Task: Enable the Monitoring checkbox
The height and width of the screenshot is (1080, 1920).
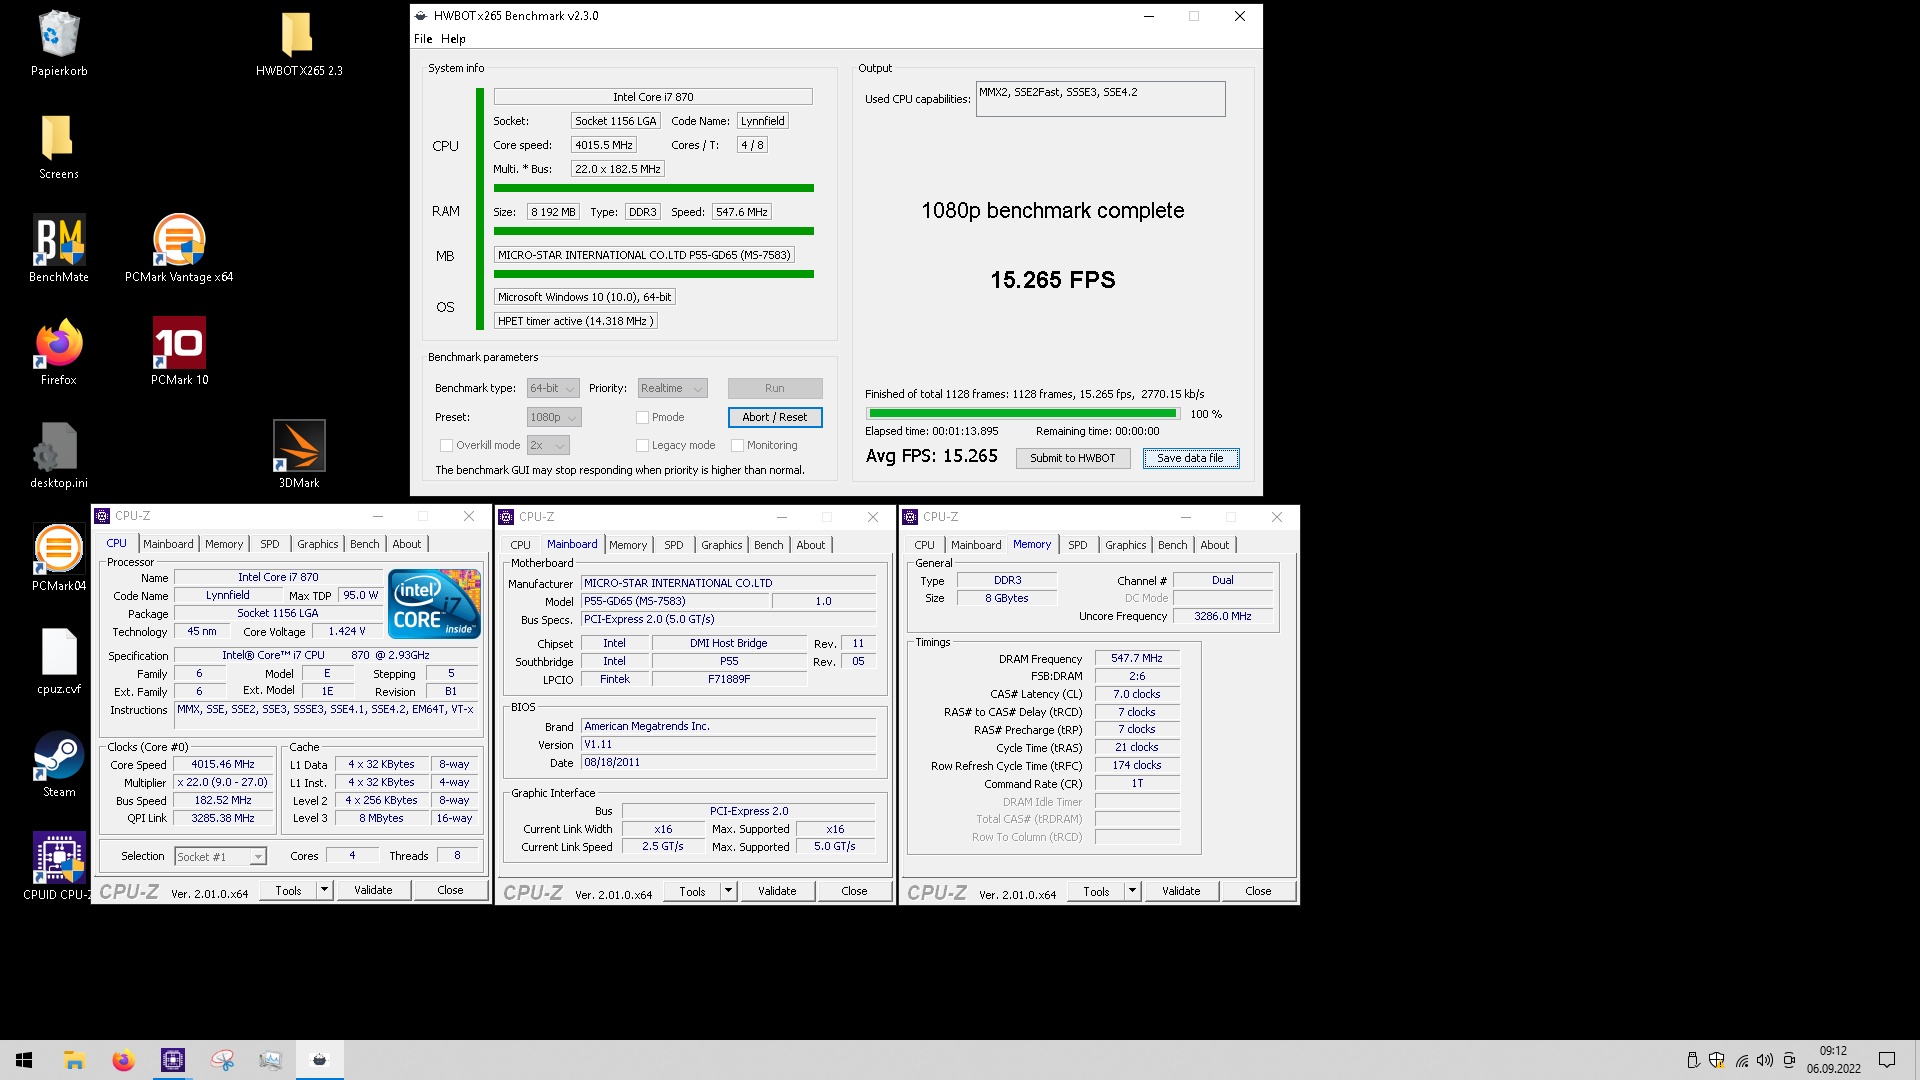Action: (x=737, y=445)
